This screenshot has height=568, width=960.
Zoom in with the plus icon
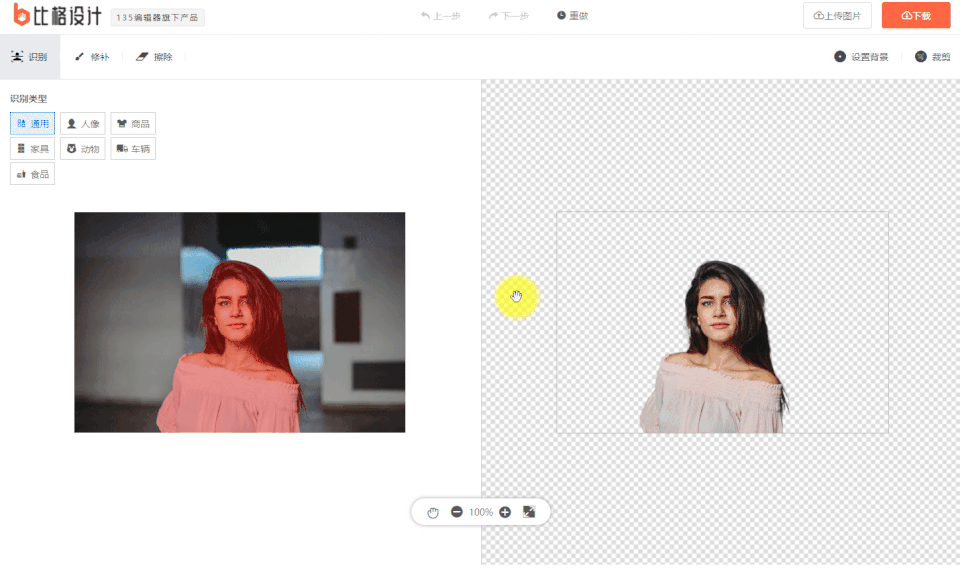(x=505, y=512)
